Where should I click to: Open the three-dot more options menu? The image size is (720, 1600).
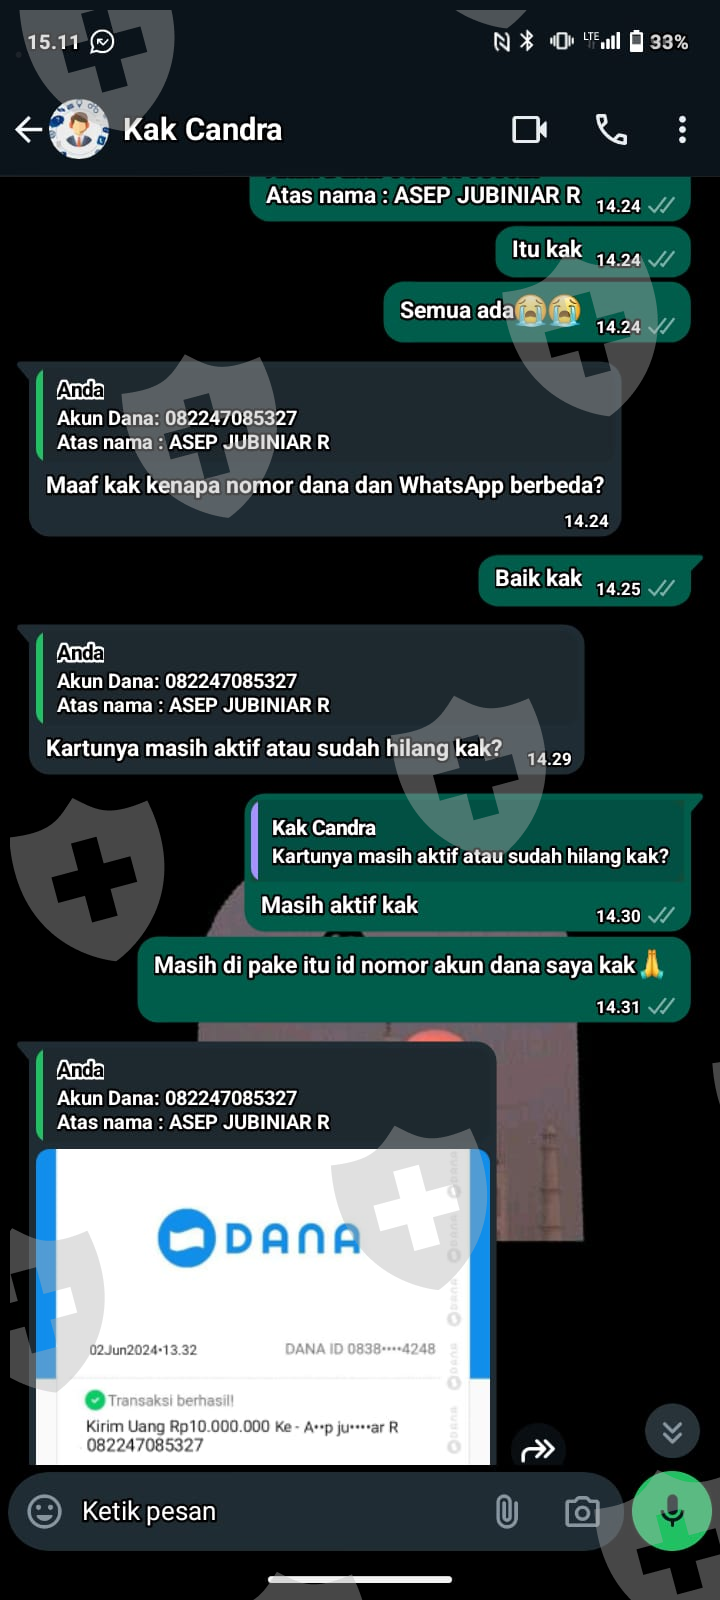pyautogui.click(x=682, y=130)
